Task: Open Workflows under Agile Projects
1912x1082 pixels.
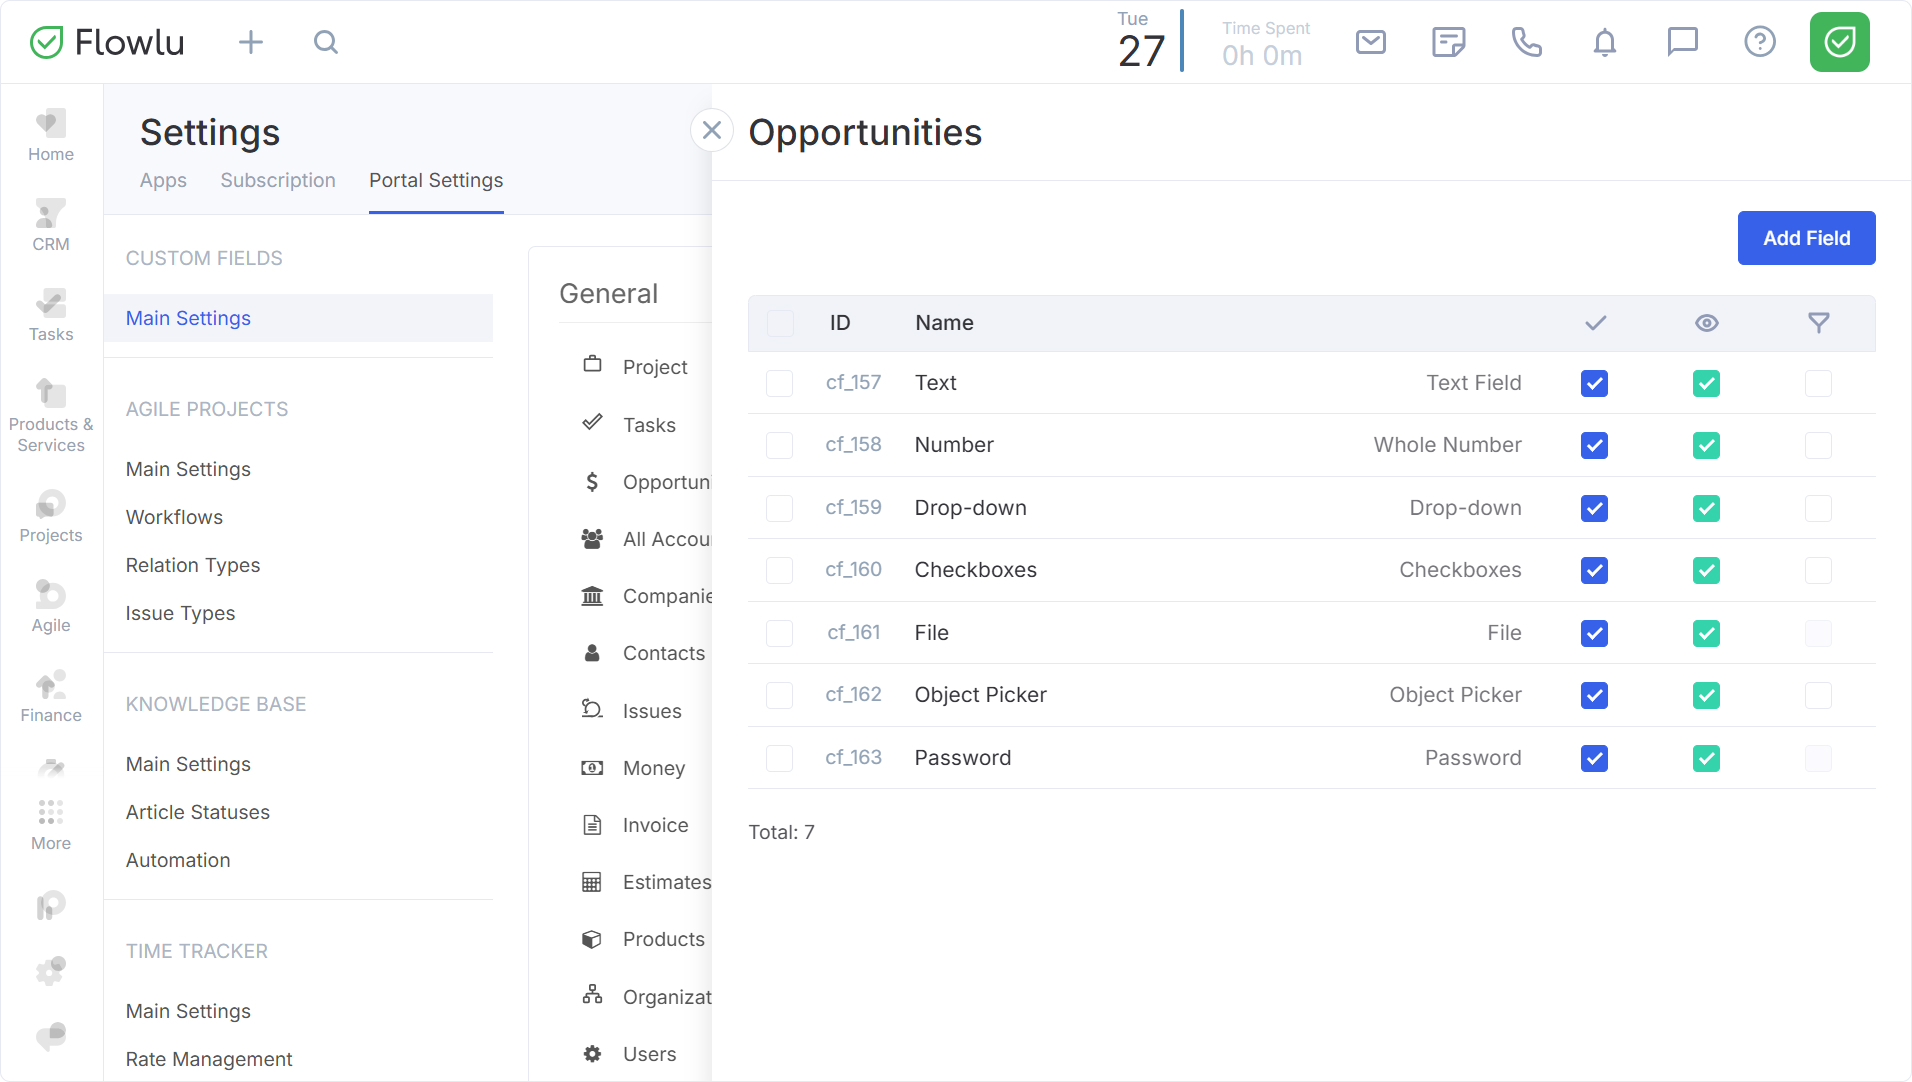Action: [x=174, y=517]
